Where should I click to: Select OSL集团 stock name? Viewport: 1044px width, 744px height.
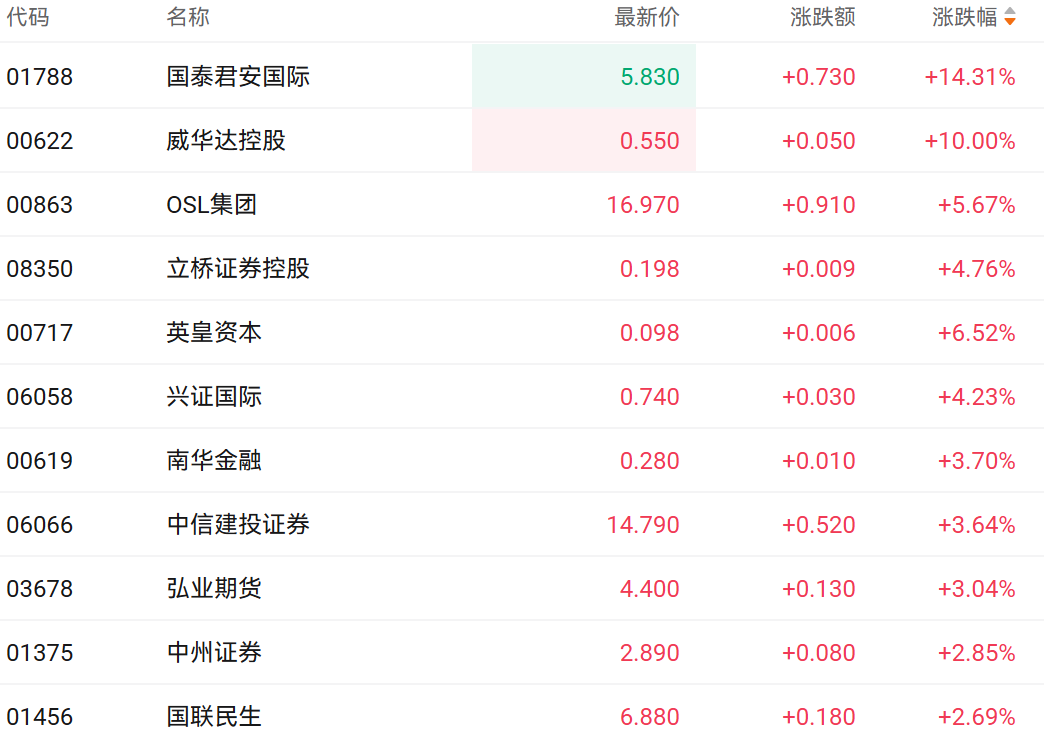click(x=211, y=205)
